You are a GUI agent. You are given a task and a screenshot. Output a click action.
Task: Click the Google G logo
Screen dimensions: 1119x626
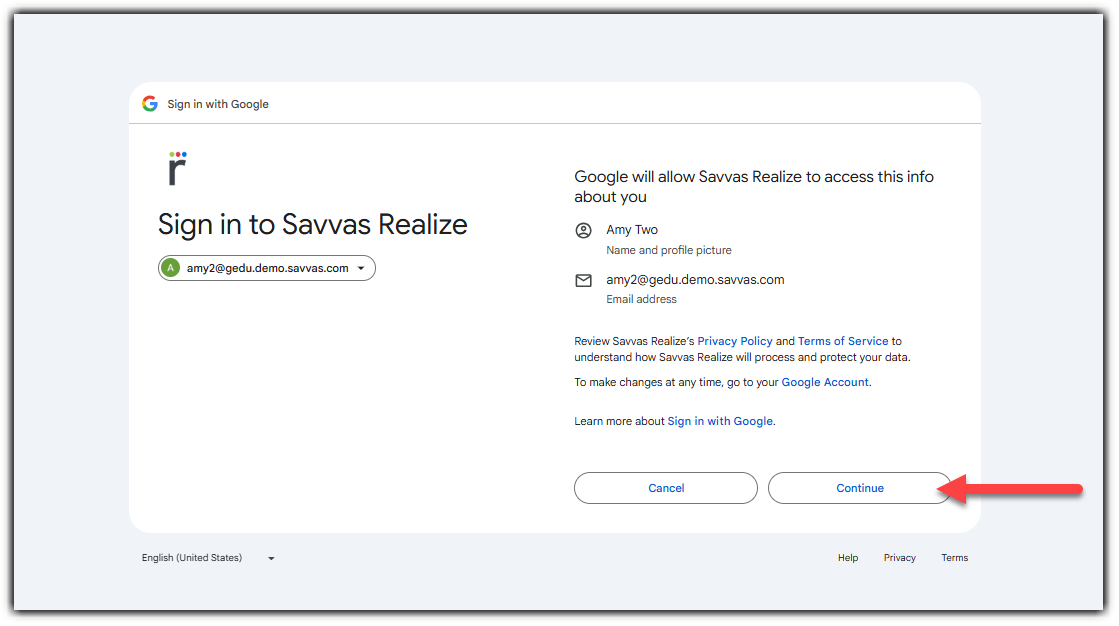pos(150,104)
